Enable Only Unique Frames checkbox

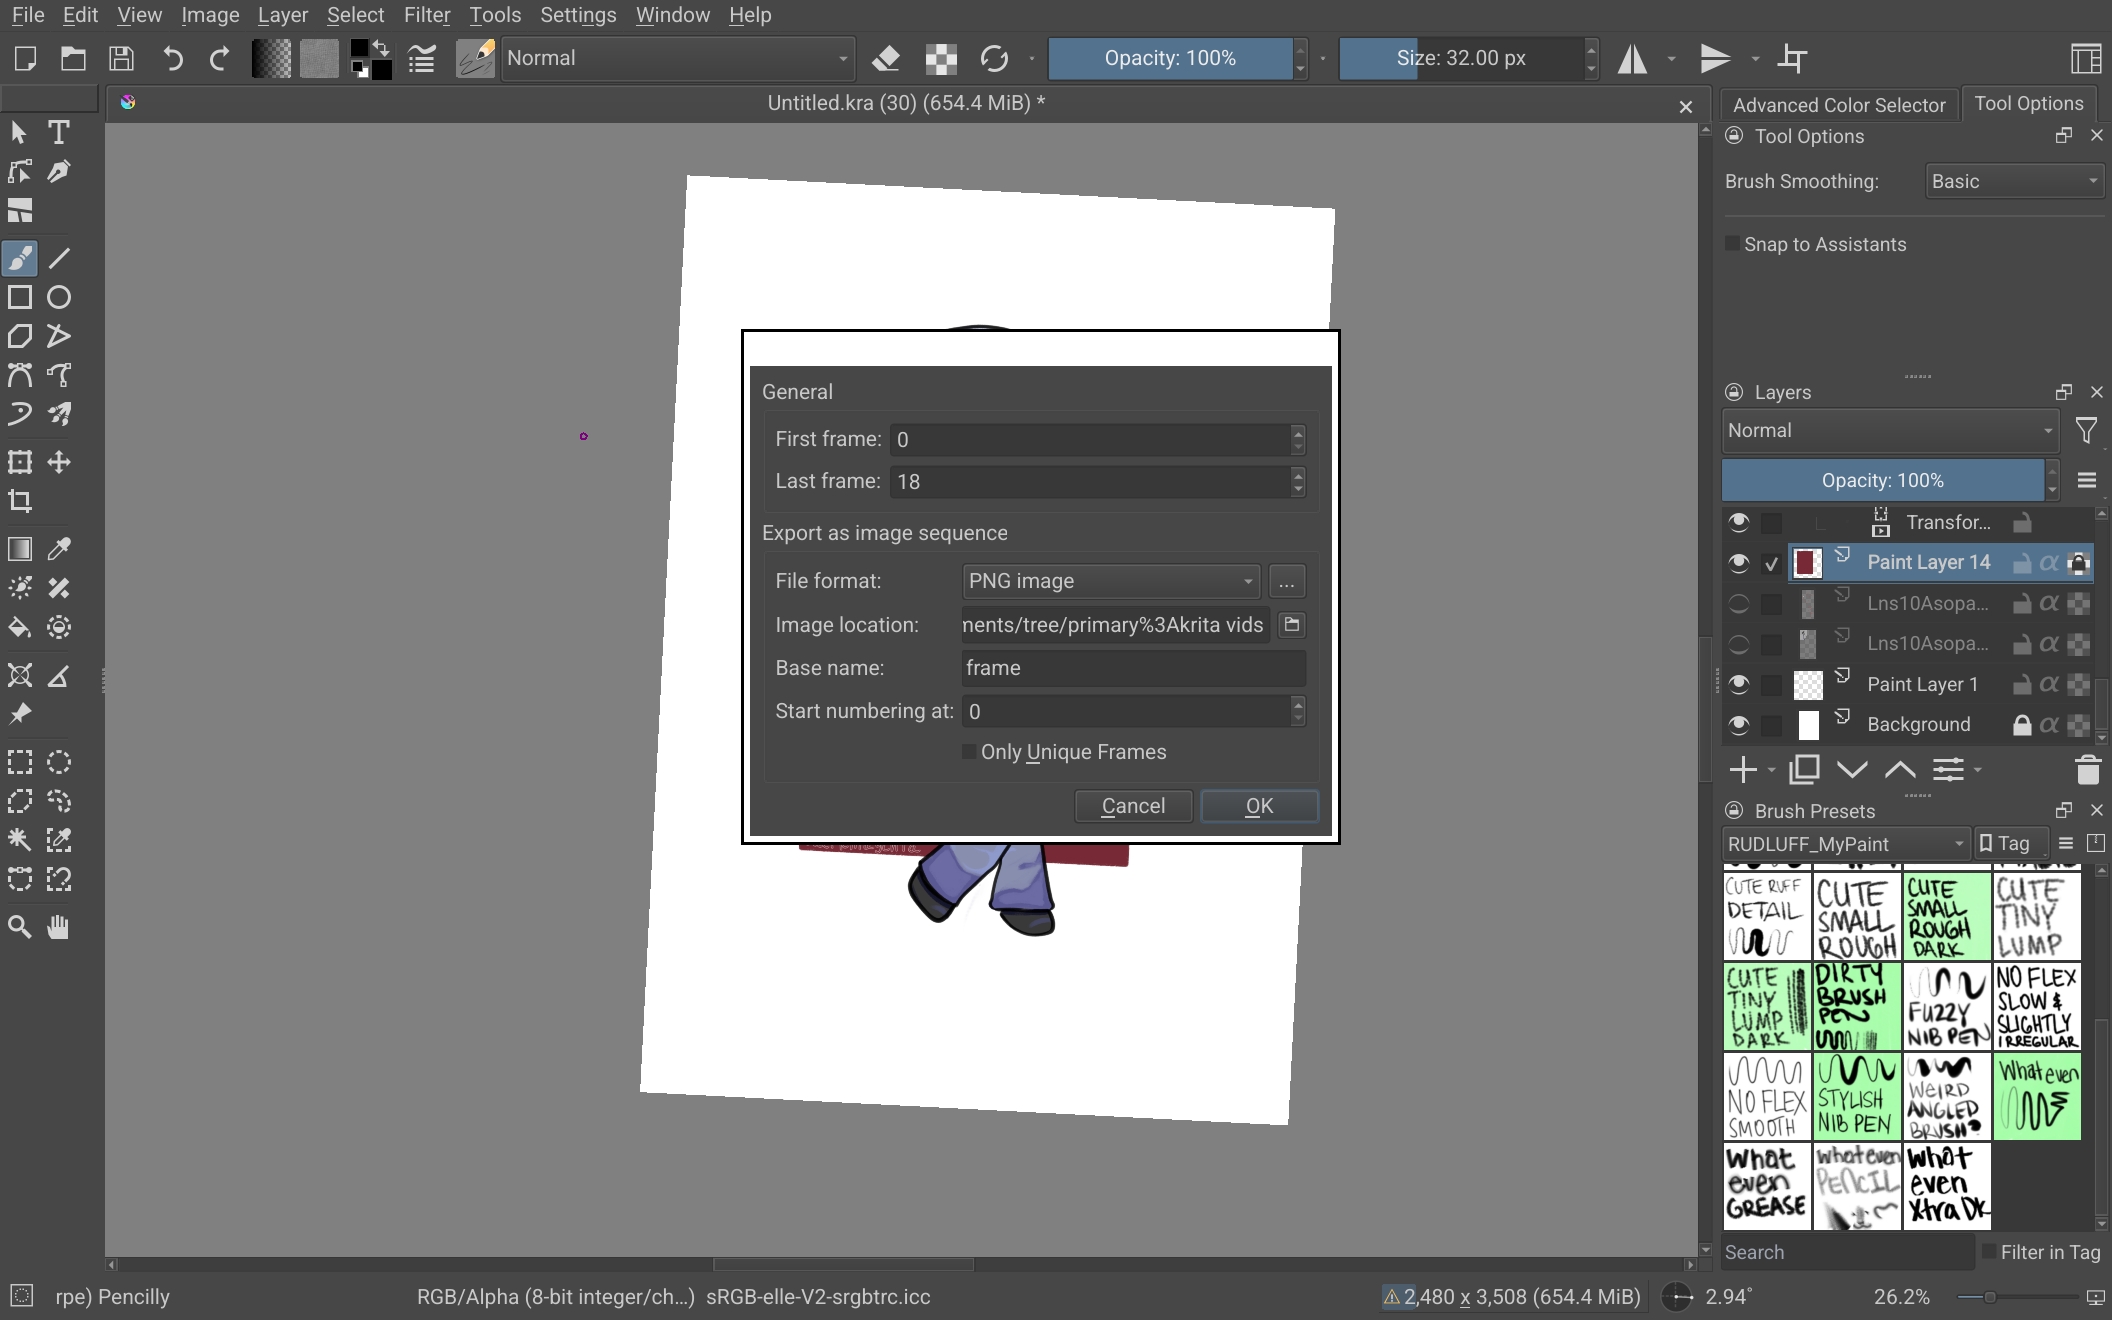click(x=968, y=752)
